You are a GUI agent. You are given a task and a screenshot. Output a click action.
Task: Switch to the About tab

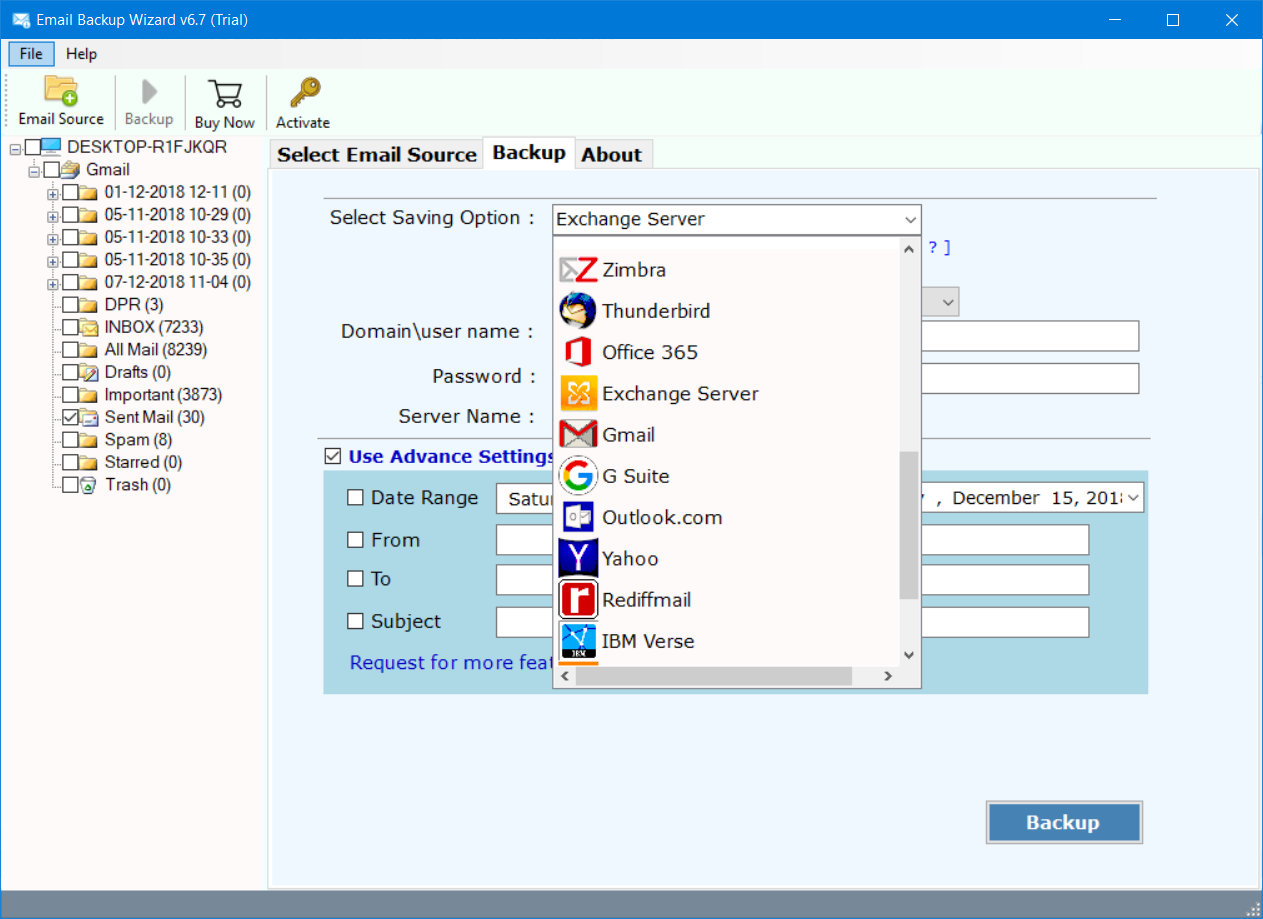coord(611,154)
